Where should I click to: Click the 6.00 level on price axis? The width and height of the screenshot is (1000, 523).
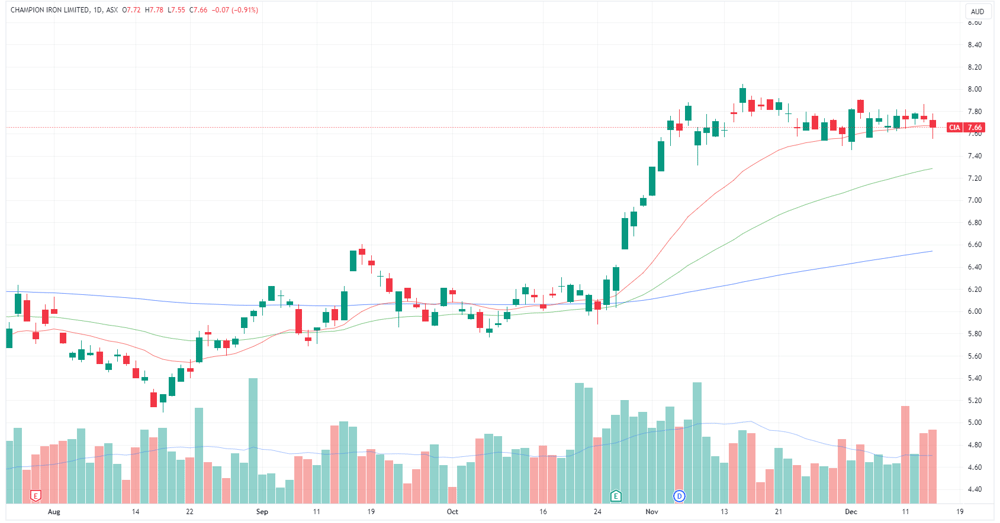pyautogui.click(x=974, y=312)
